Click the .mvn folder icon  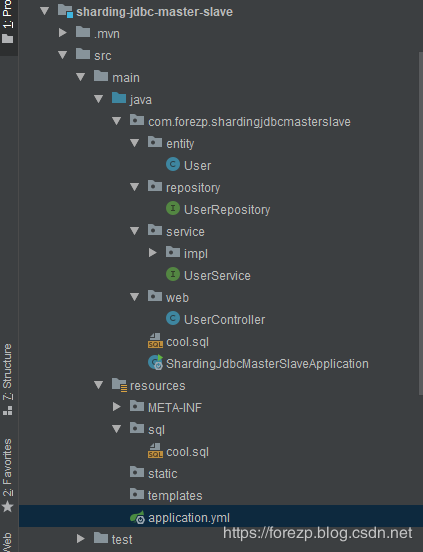pyautogui.click(x=83, y=32)
